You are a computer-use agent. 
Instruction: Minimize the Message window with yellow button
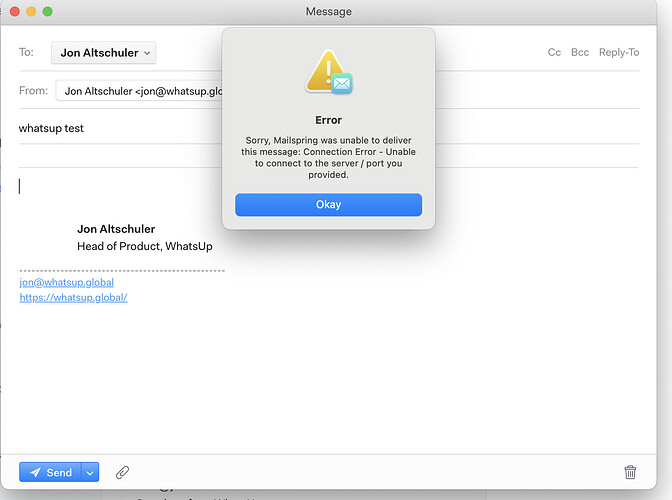click(x=31, y=12)
